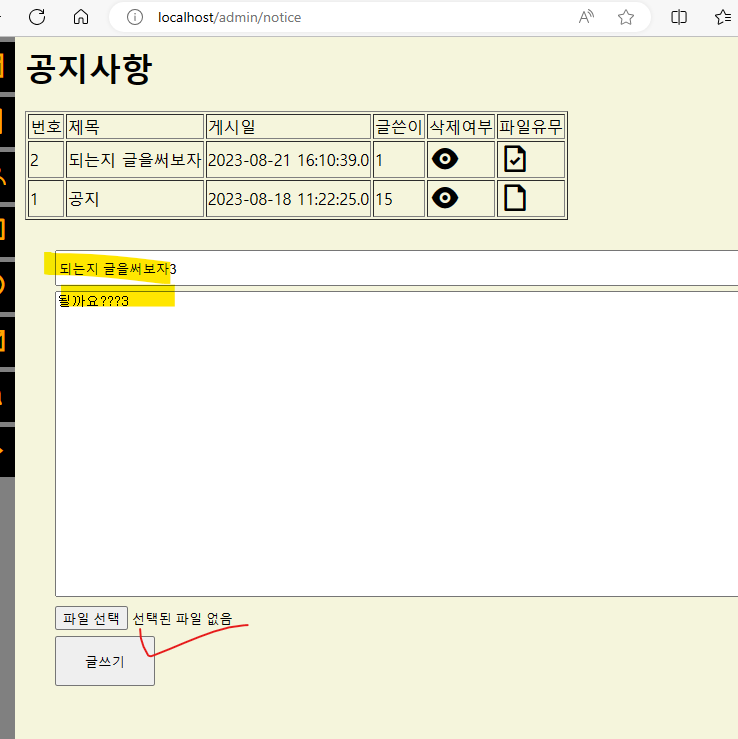Click the address bar URL localhost/admin/notice
Image resolution: width=738 pixels, height=739 pixels.
click(x=230, y=17)
